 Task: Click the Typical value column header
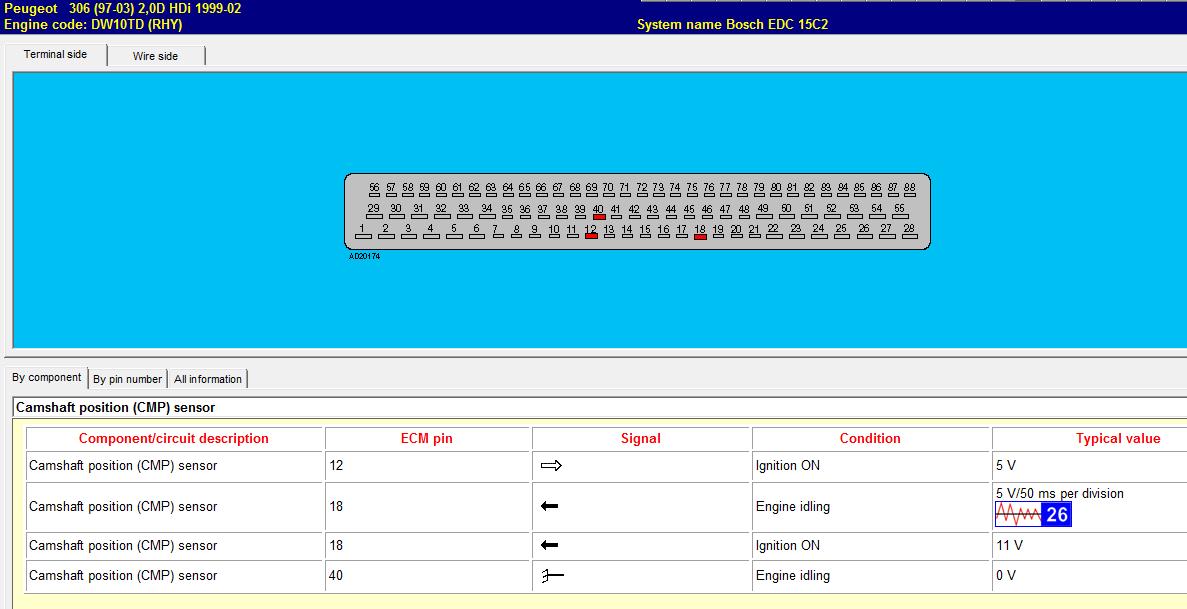click(1117, 439)
